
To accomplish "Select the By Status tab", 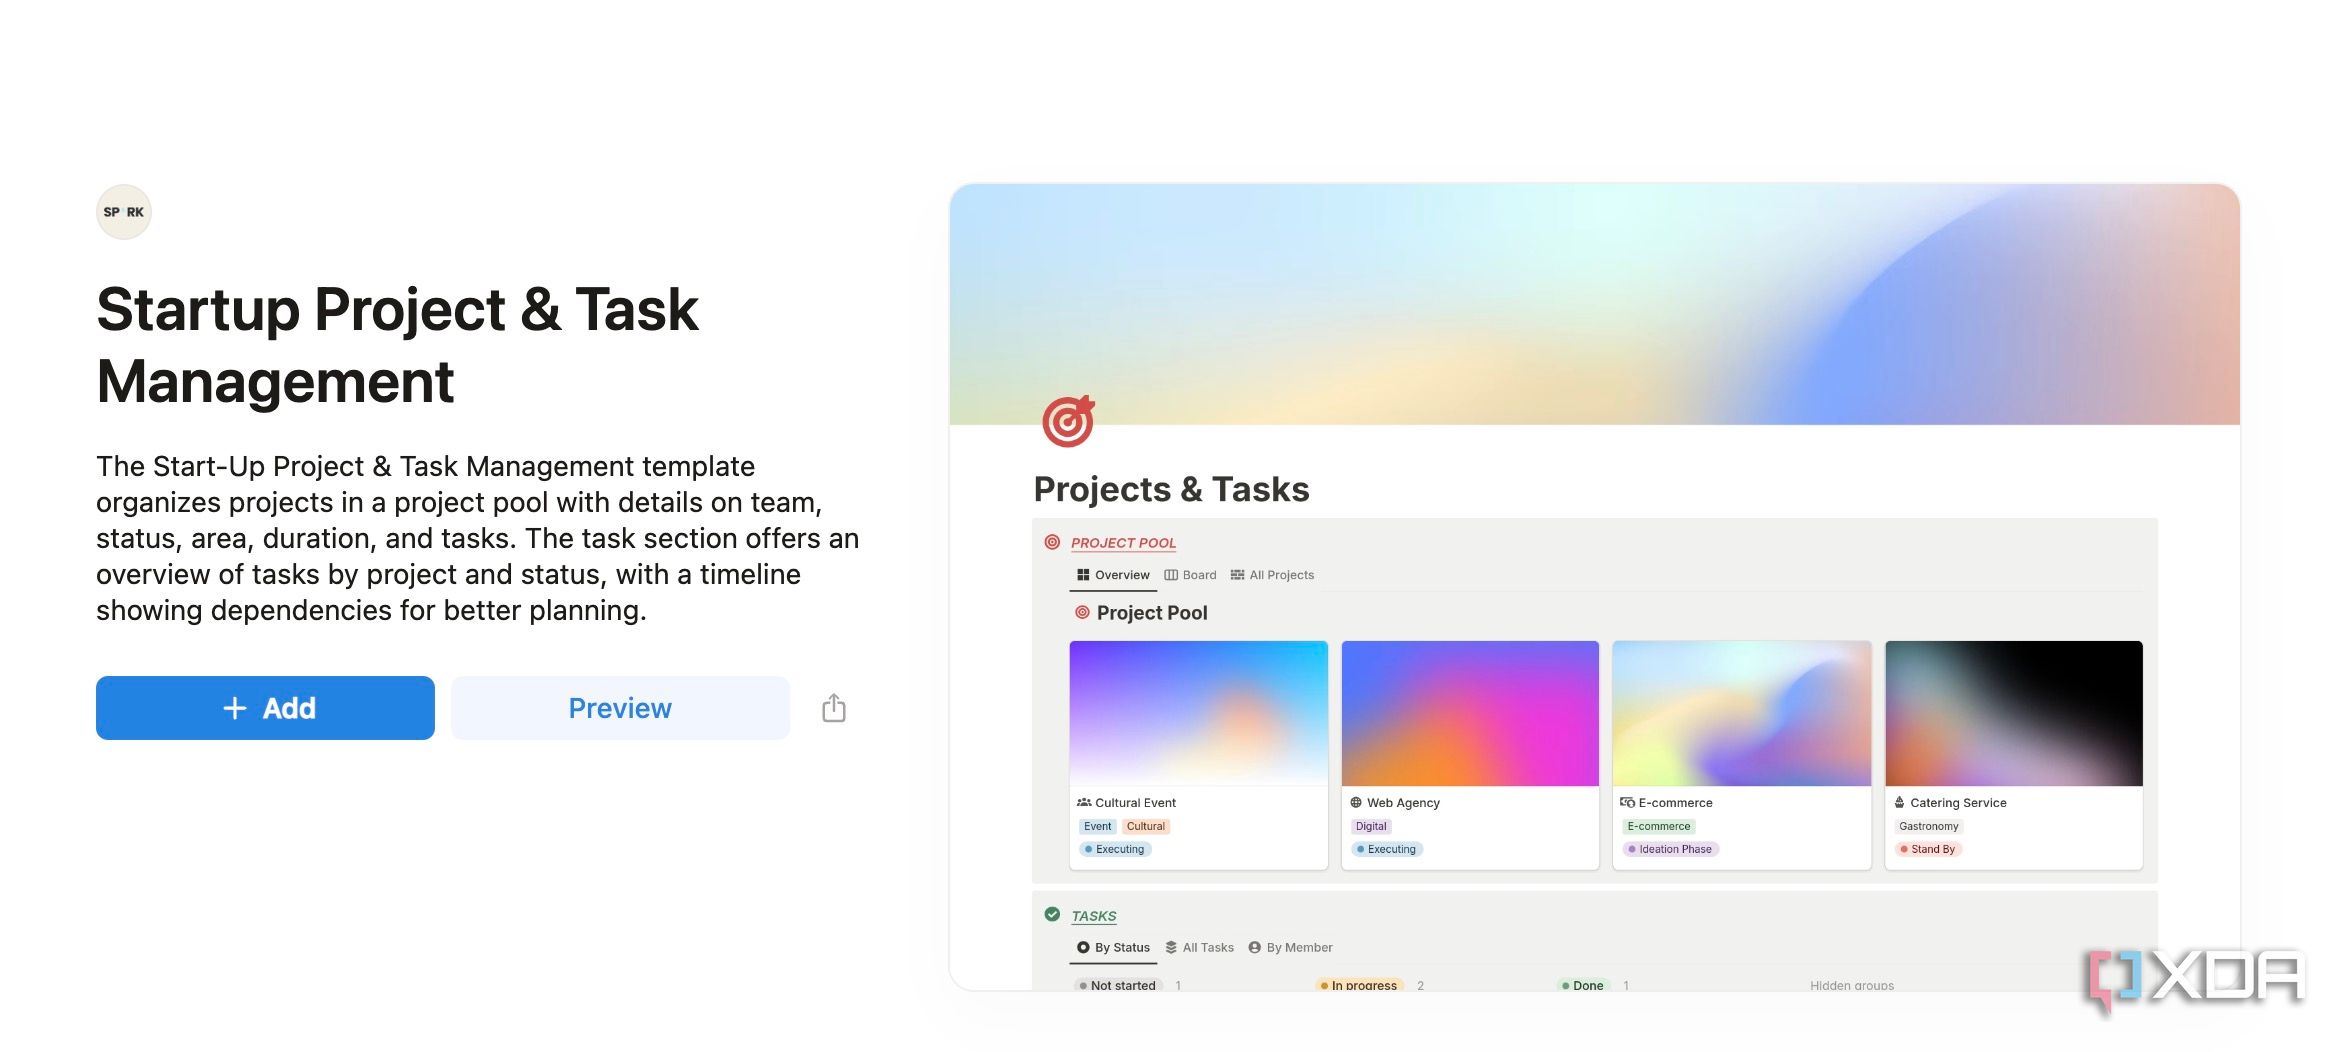I will [1113, 947].
